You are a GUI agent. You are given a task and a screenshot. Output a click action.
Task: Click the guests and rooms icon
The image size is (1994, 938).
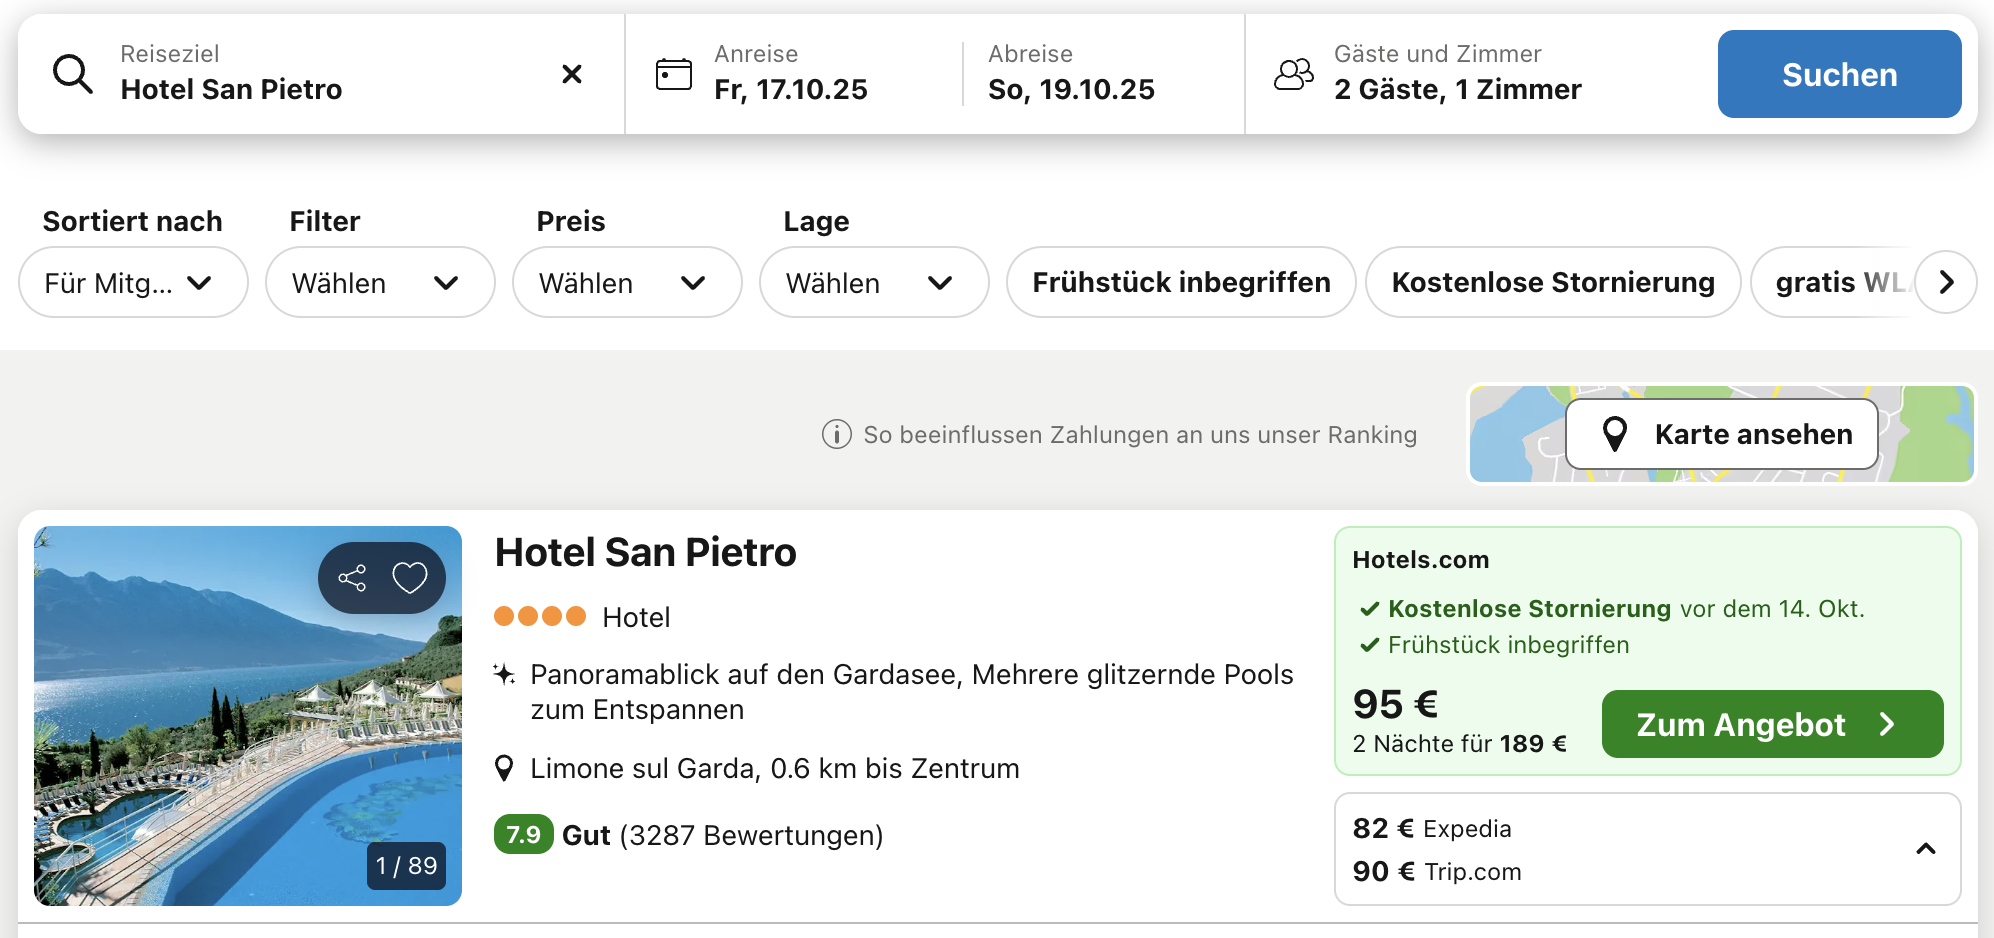(1293, 74)
